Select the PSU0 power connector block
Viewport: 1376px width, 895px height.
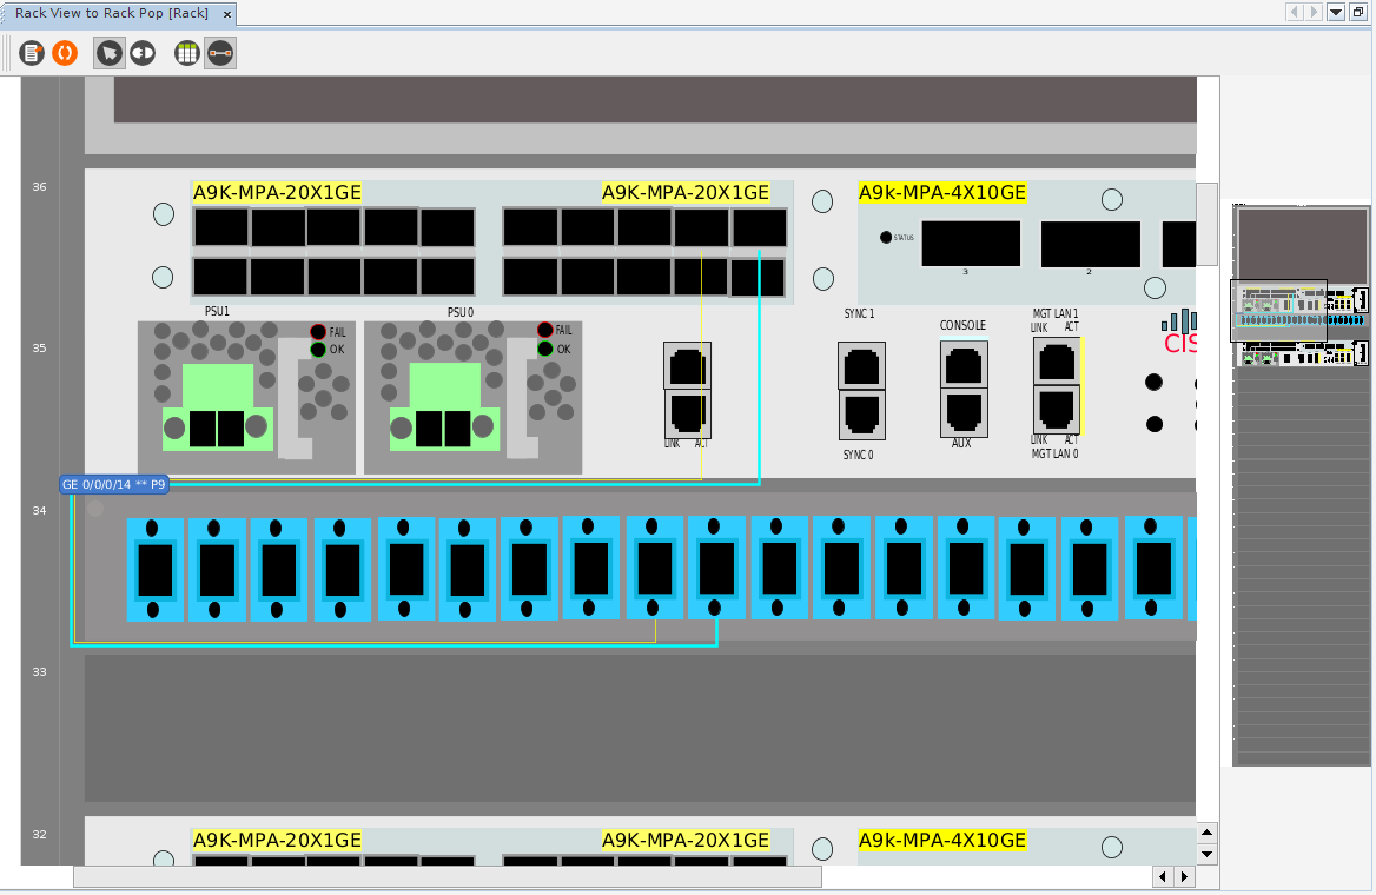point(444,407)
